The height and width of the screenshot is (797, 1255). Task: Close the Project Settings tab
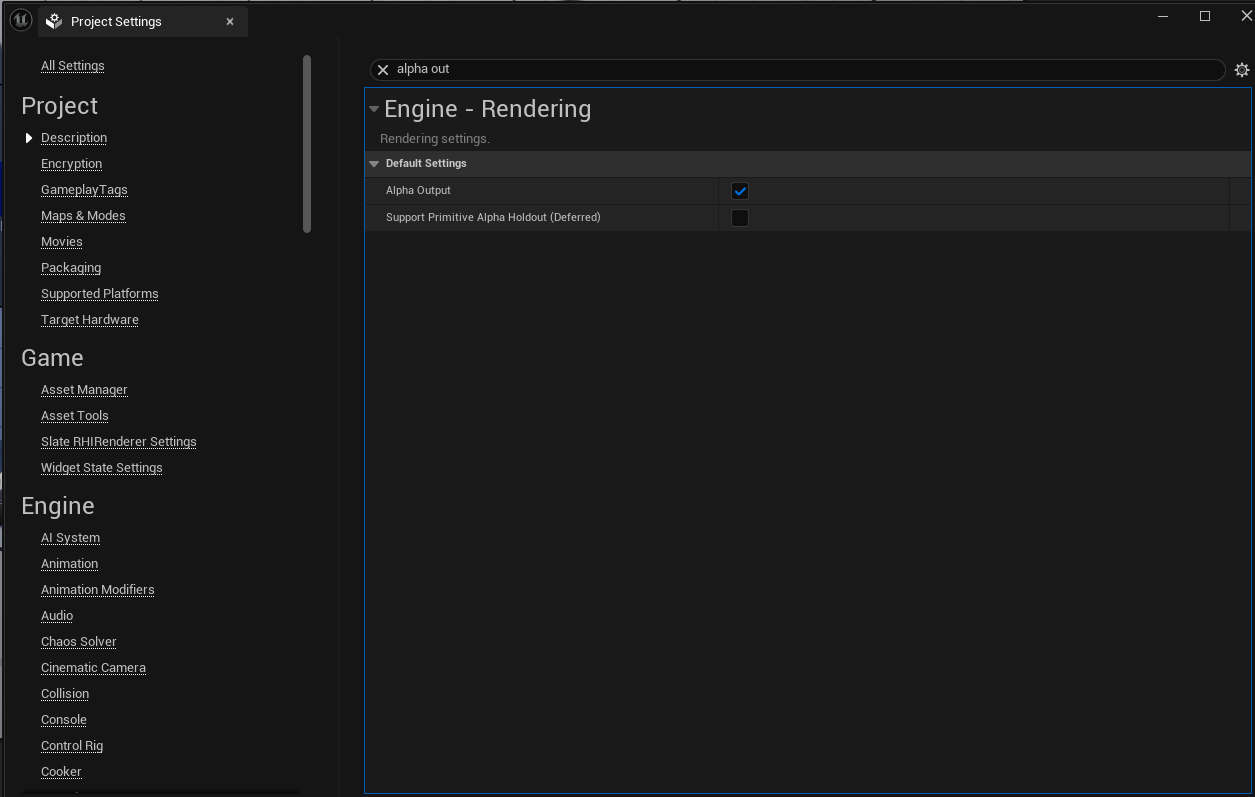coord(230,21)
